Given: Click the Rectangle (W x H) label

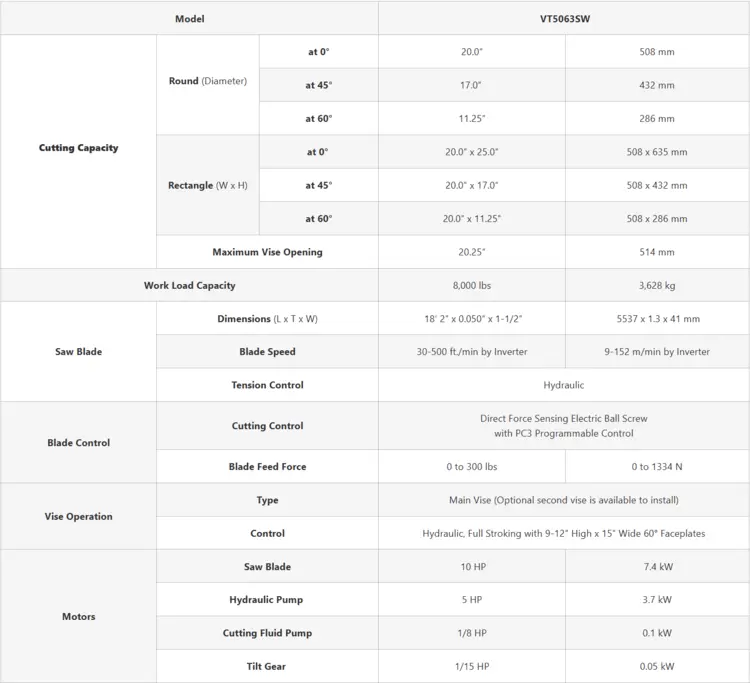Looking at the screenshot, I should click(x=208, y=185).
